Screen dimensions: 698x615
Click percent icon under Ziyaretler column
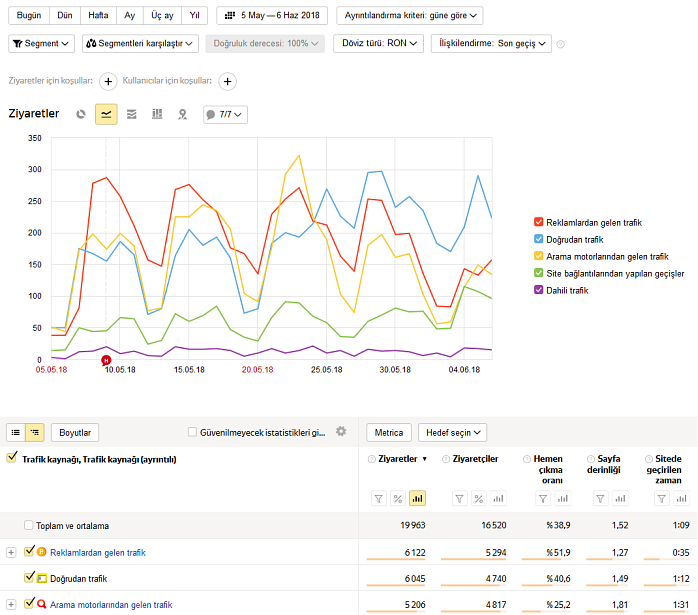coord(398,498)
